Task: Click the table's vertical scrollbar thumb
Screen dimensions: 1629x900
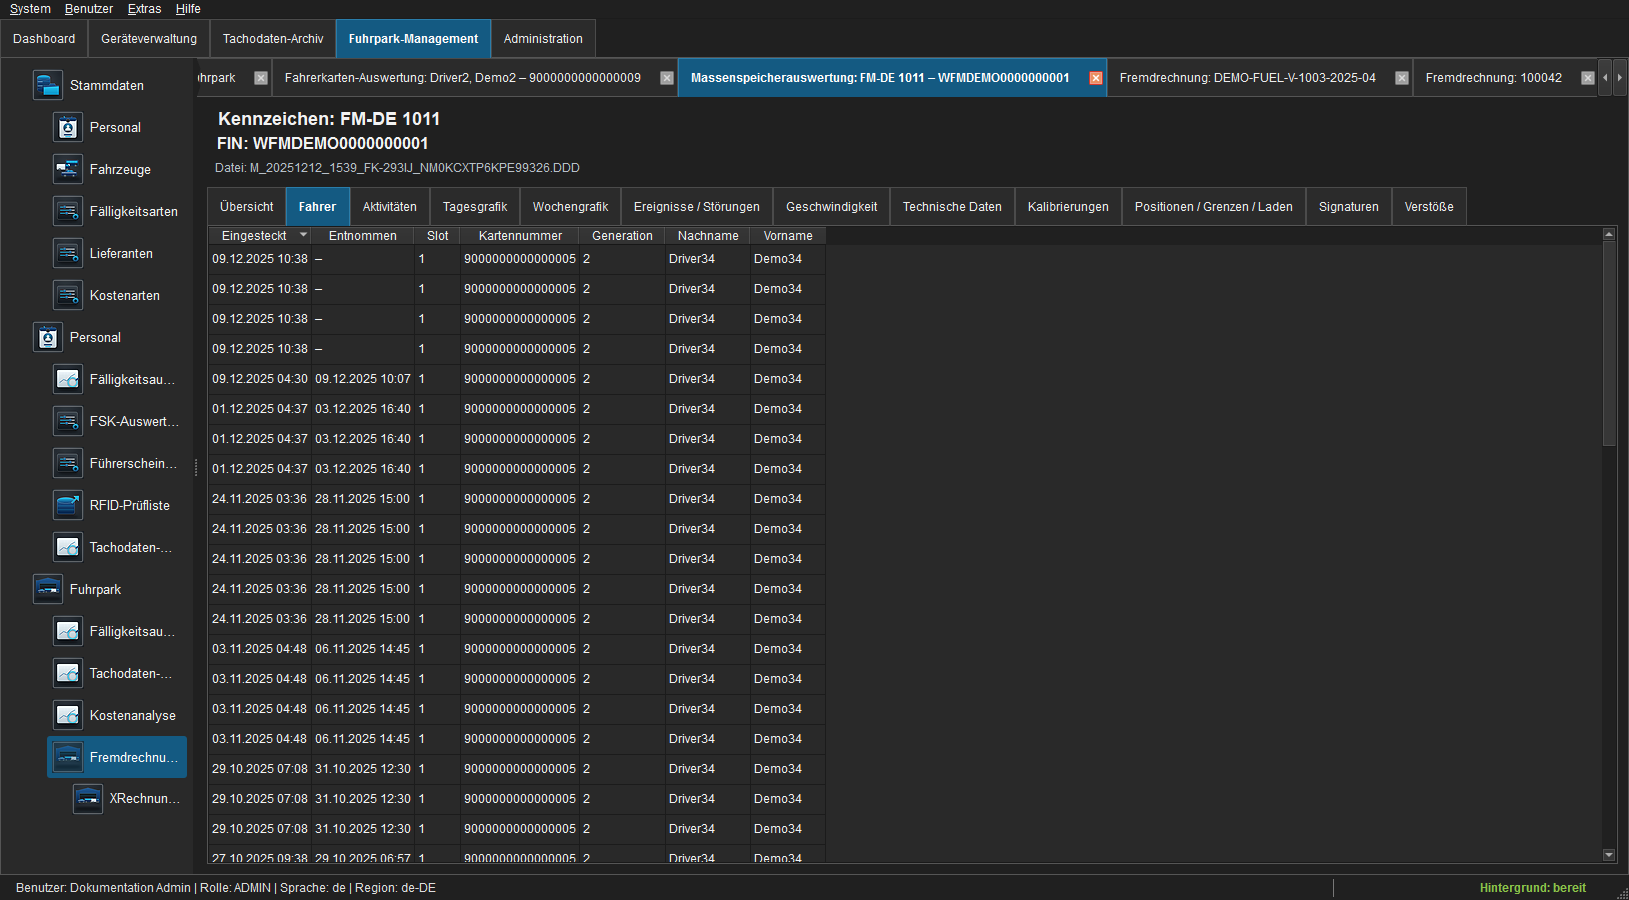Action: (1609, 343)
